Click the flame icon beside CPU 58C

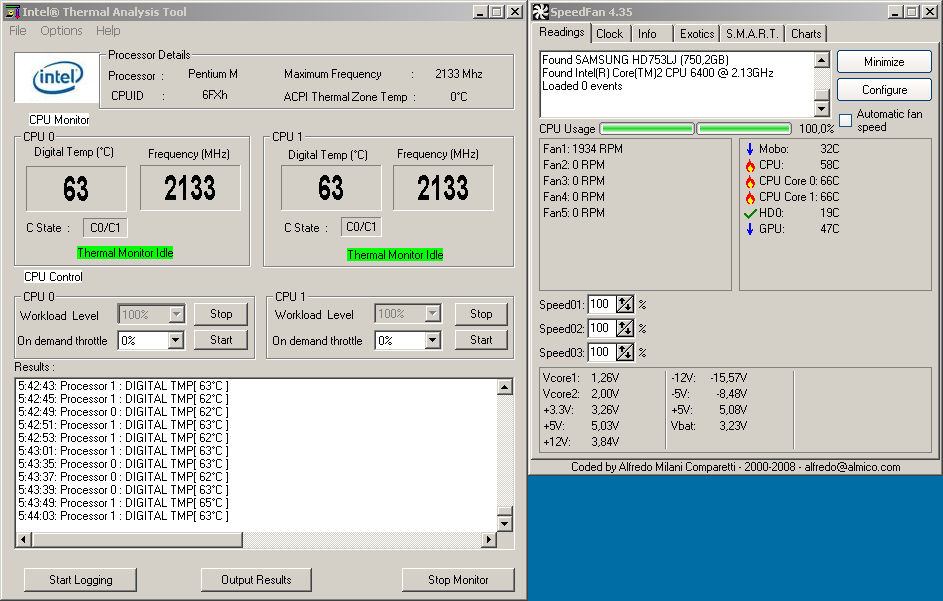[x=749, y=165]
